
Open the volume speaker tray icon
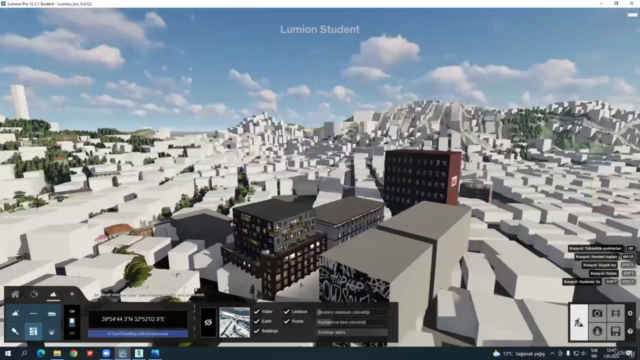point(584,353)
